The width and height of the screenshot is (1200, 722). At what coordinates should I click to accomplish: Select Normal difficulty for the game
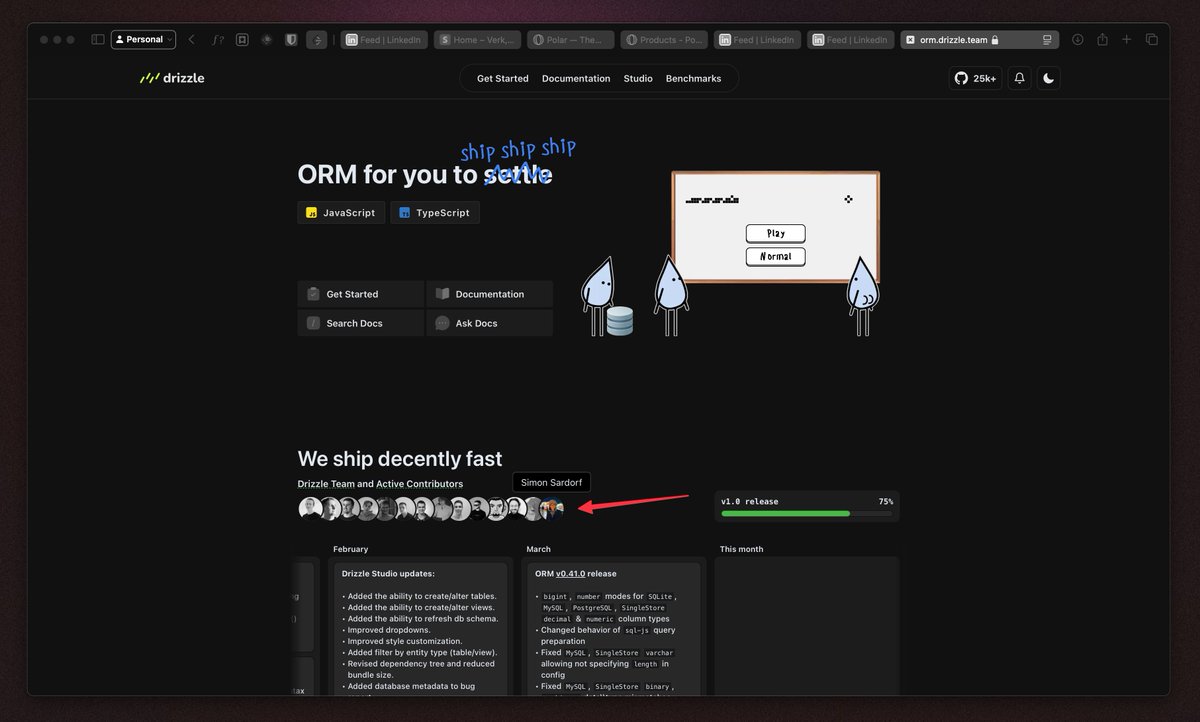pos(775,256)
